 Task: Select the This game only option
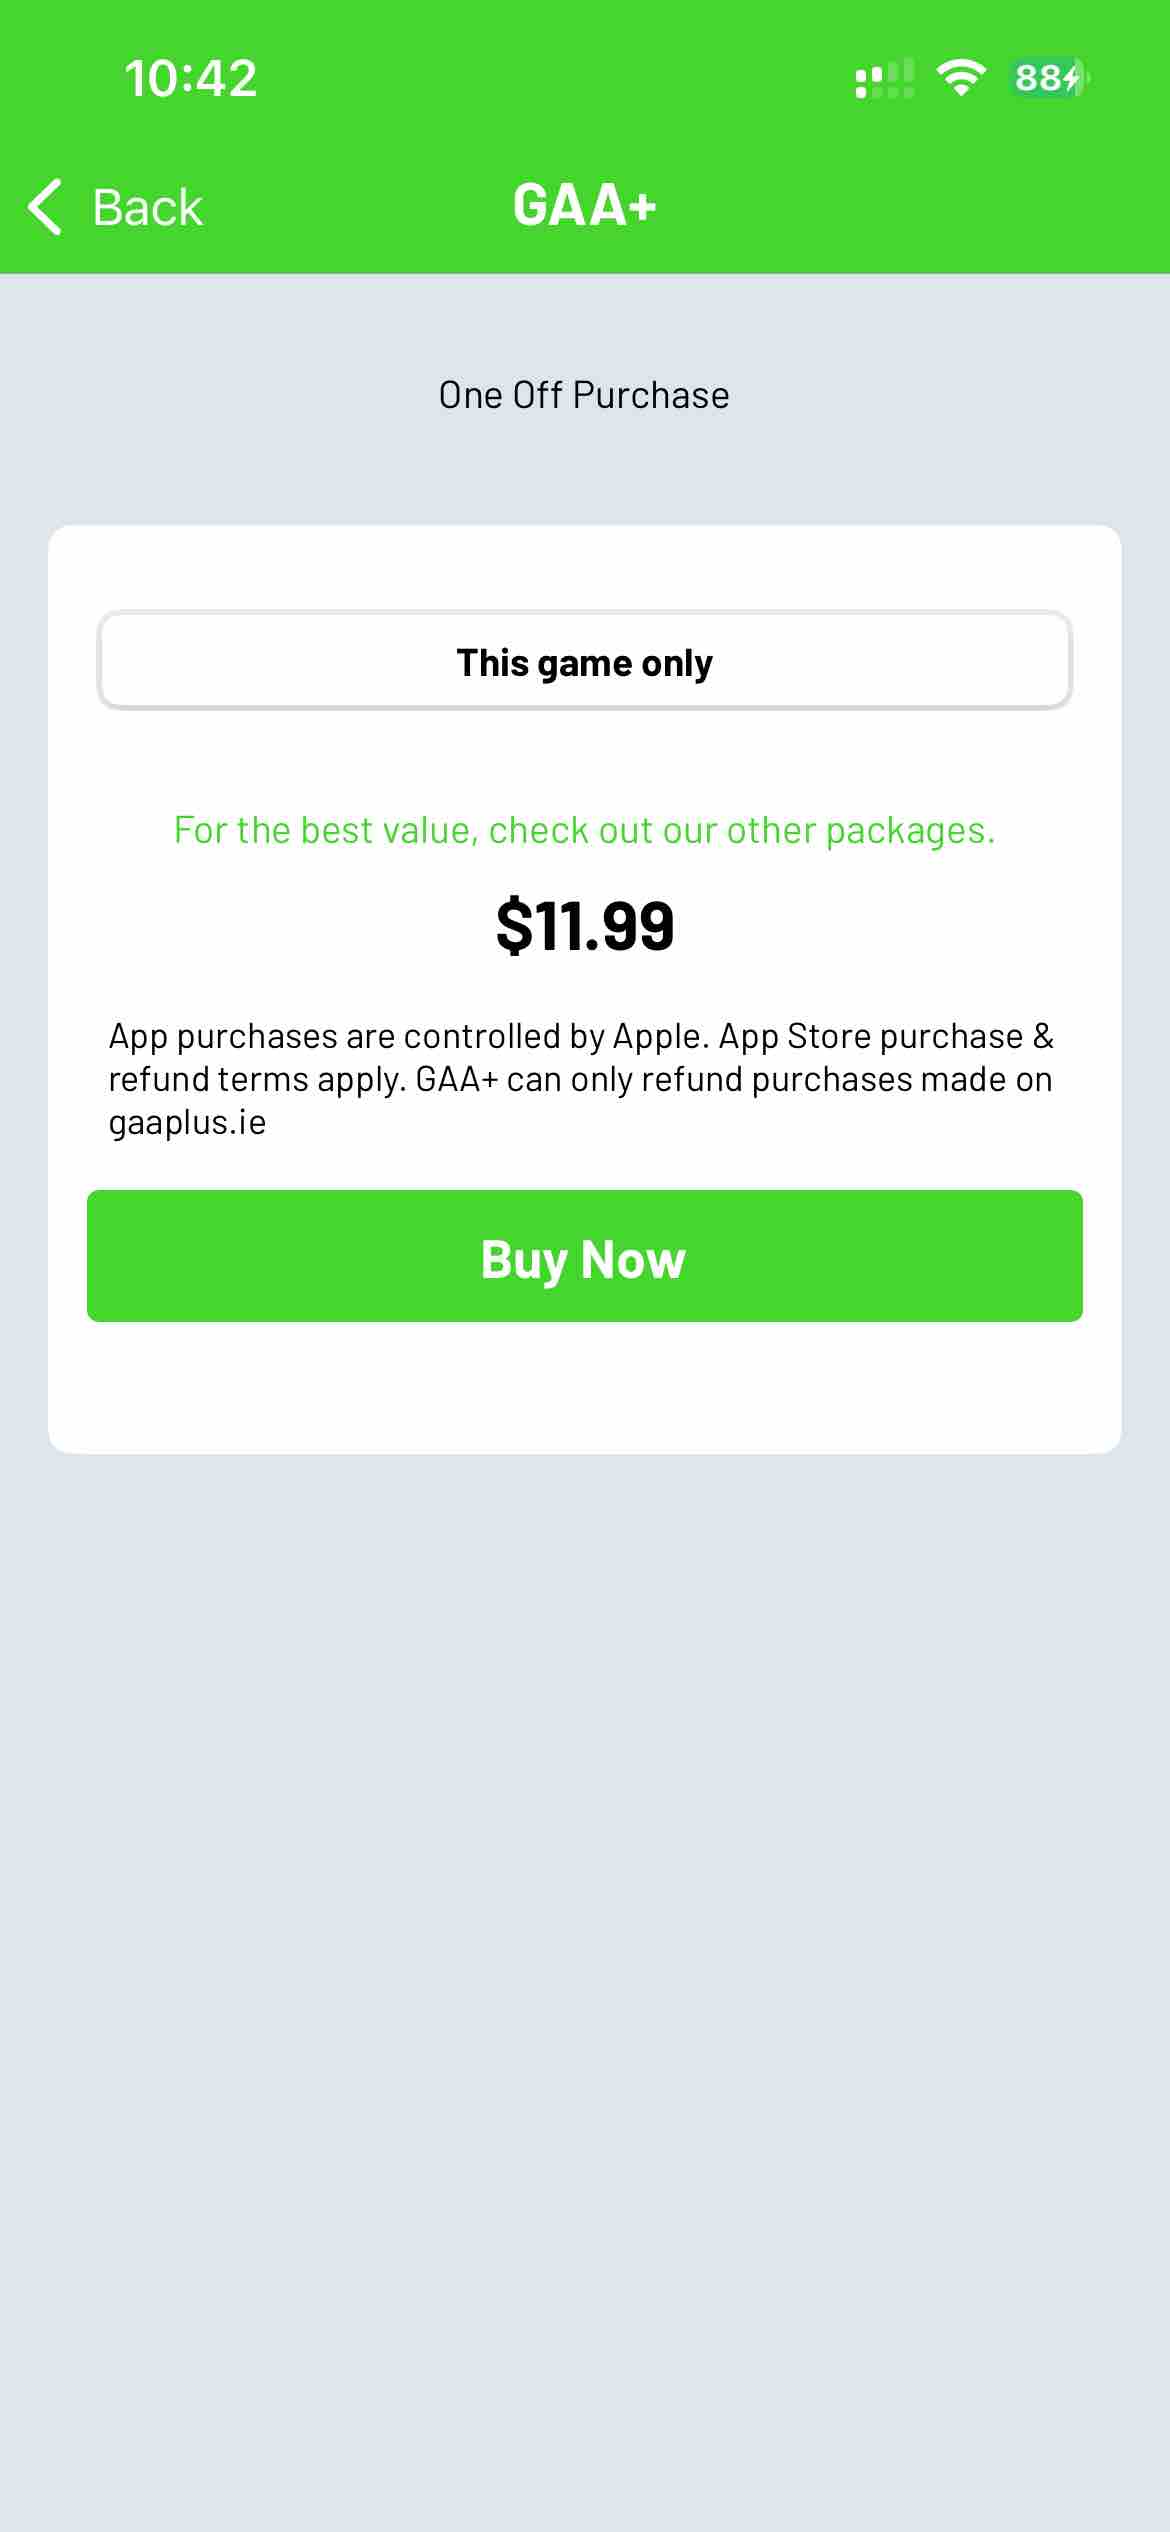coord(584,661)
